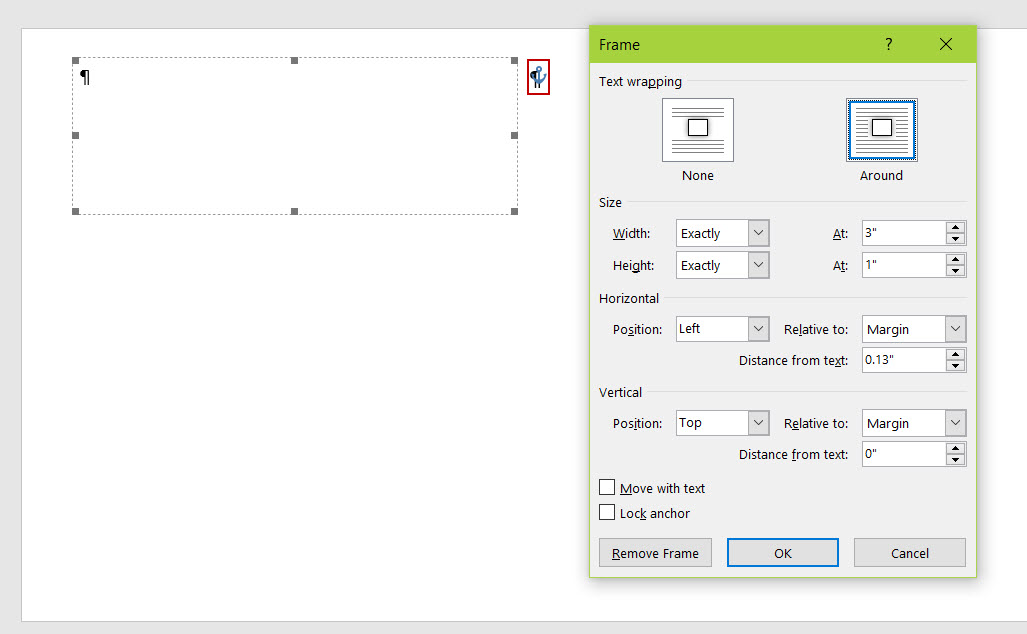Decrease the Height At value with down arrow
Screen dimensions: 1027x634
pyautogui.click(x=956, y=271)
